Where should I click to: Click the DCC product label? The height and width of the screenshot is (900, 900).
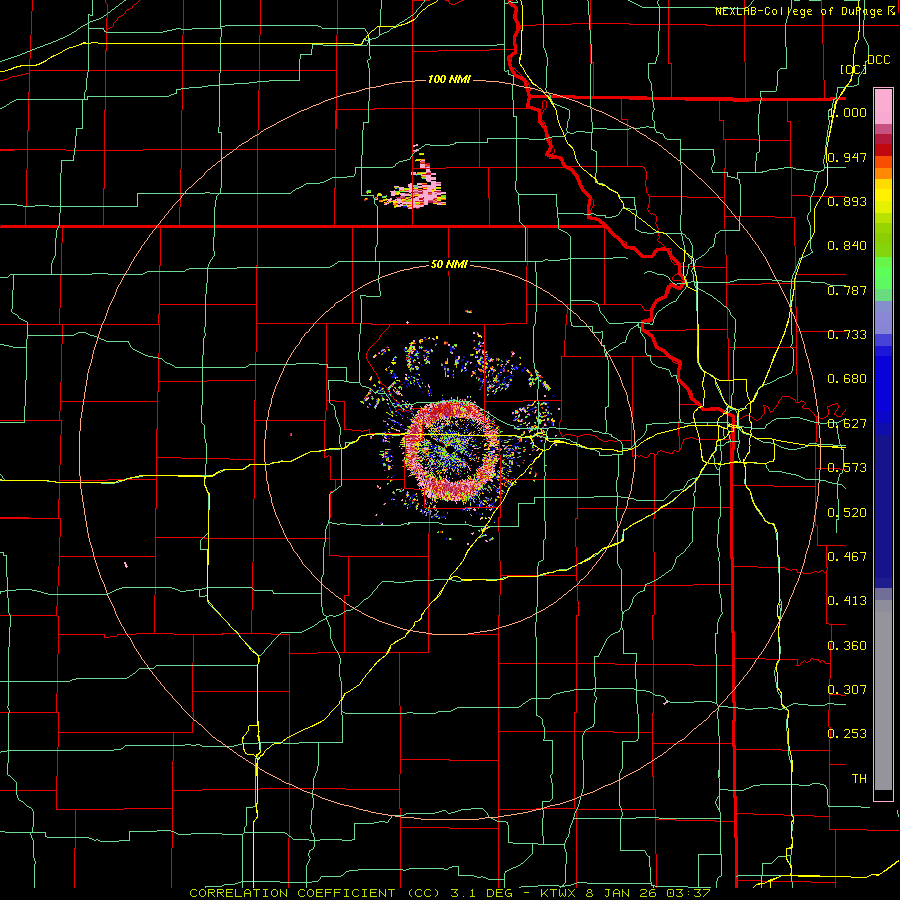click(x=878, y=60)
